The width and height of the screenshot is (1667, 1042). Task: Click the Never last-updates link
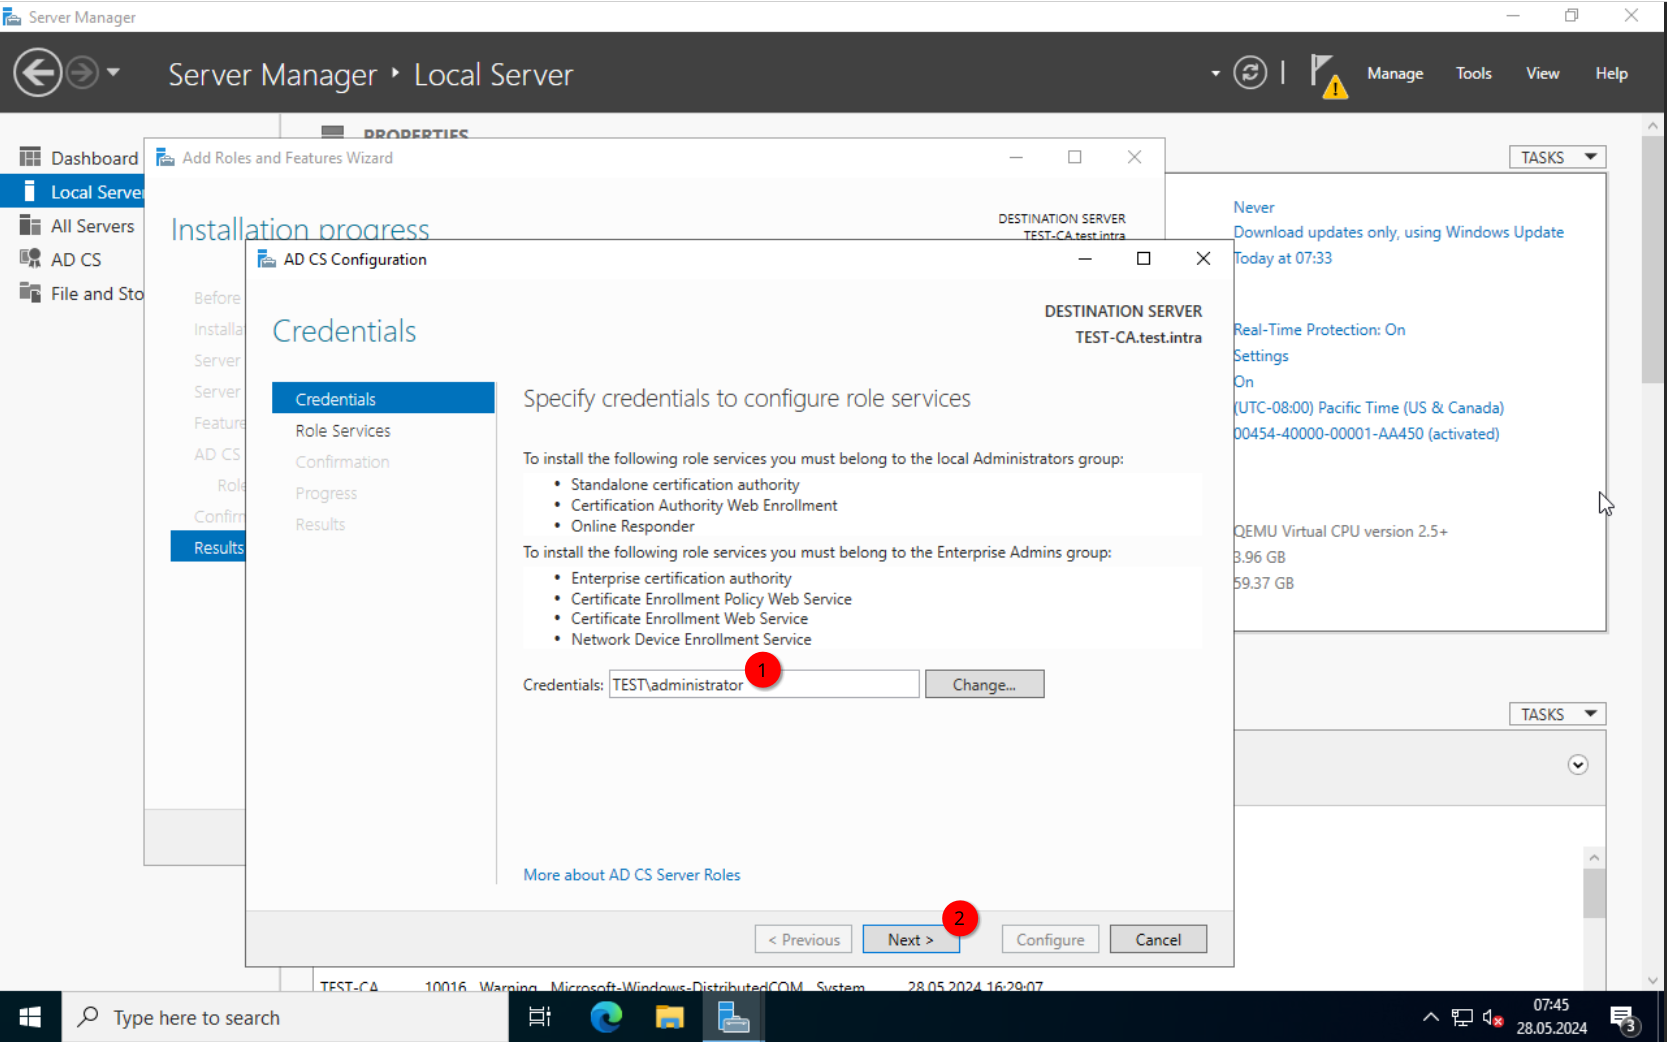pyautogui.click(x=1254, y=207)
